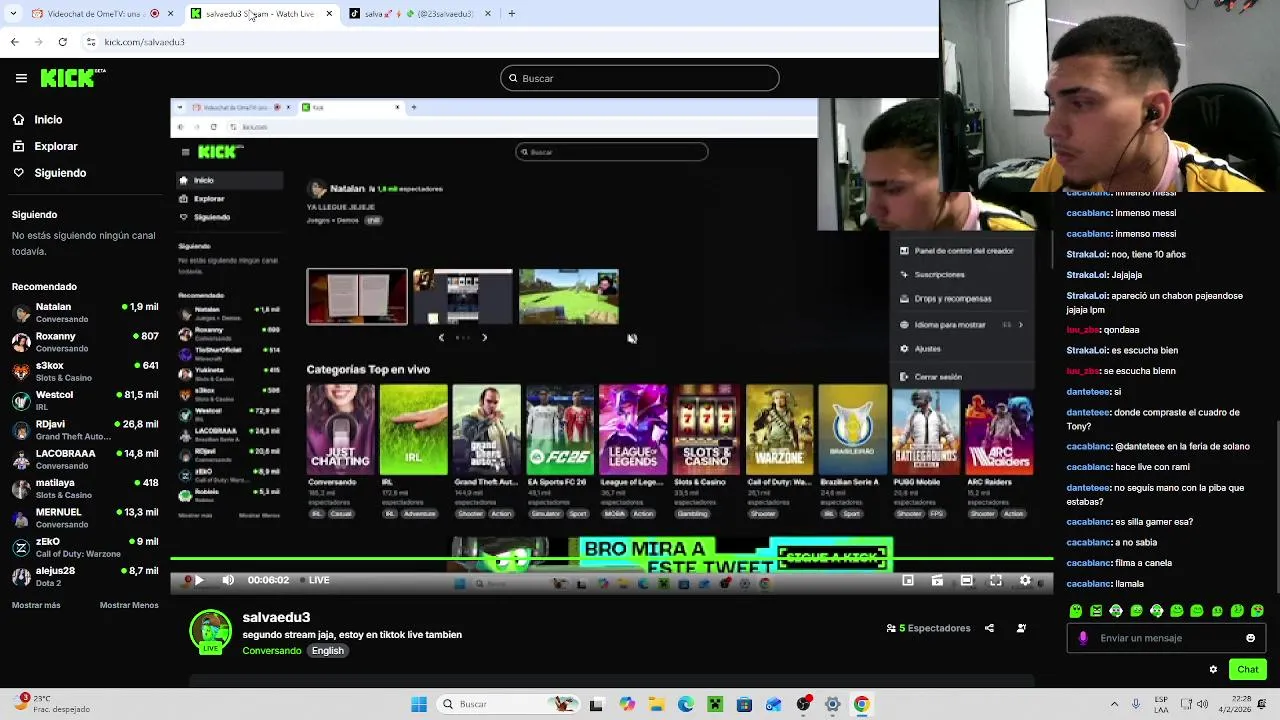Collapse list with Mostrar Menos

[129, 605]
